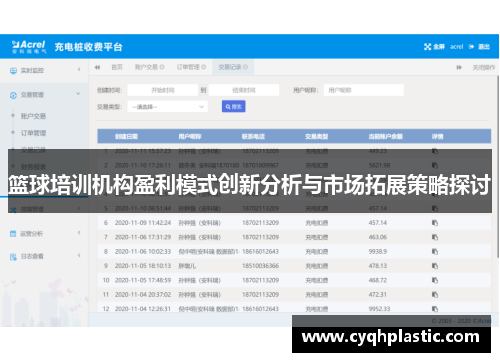This screenshot has height=362, width=500.
Task: Open the acrel user account label
Action: pyautogui.click(x=456, y=47)
